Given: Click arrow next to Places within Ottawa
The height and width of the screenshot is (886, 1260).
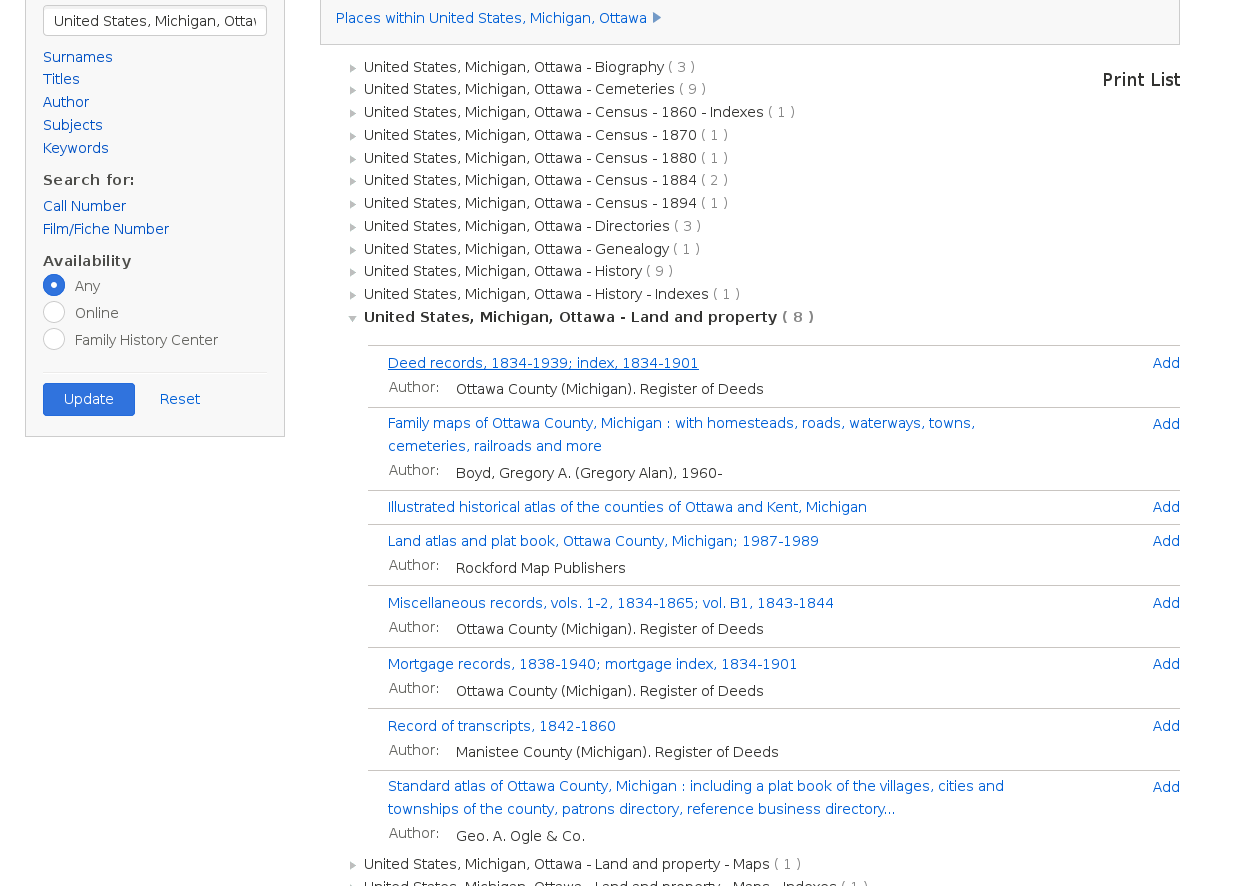Looking at the screenshot, I should click(x=657, y=18).
